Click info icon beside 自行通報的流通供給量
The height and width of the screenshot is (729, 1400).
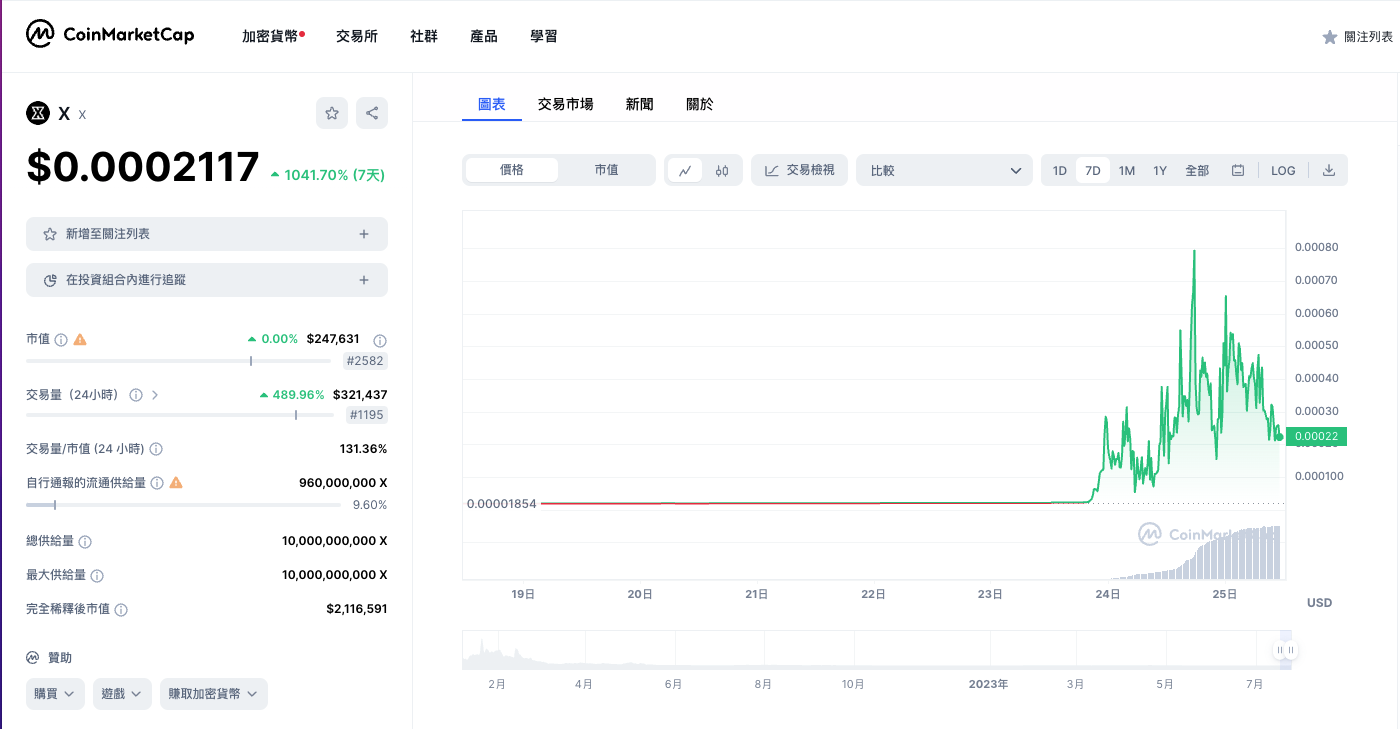pyautogui.click(x=155, y=483)
